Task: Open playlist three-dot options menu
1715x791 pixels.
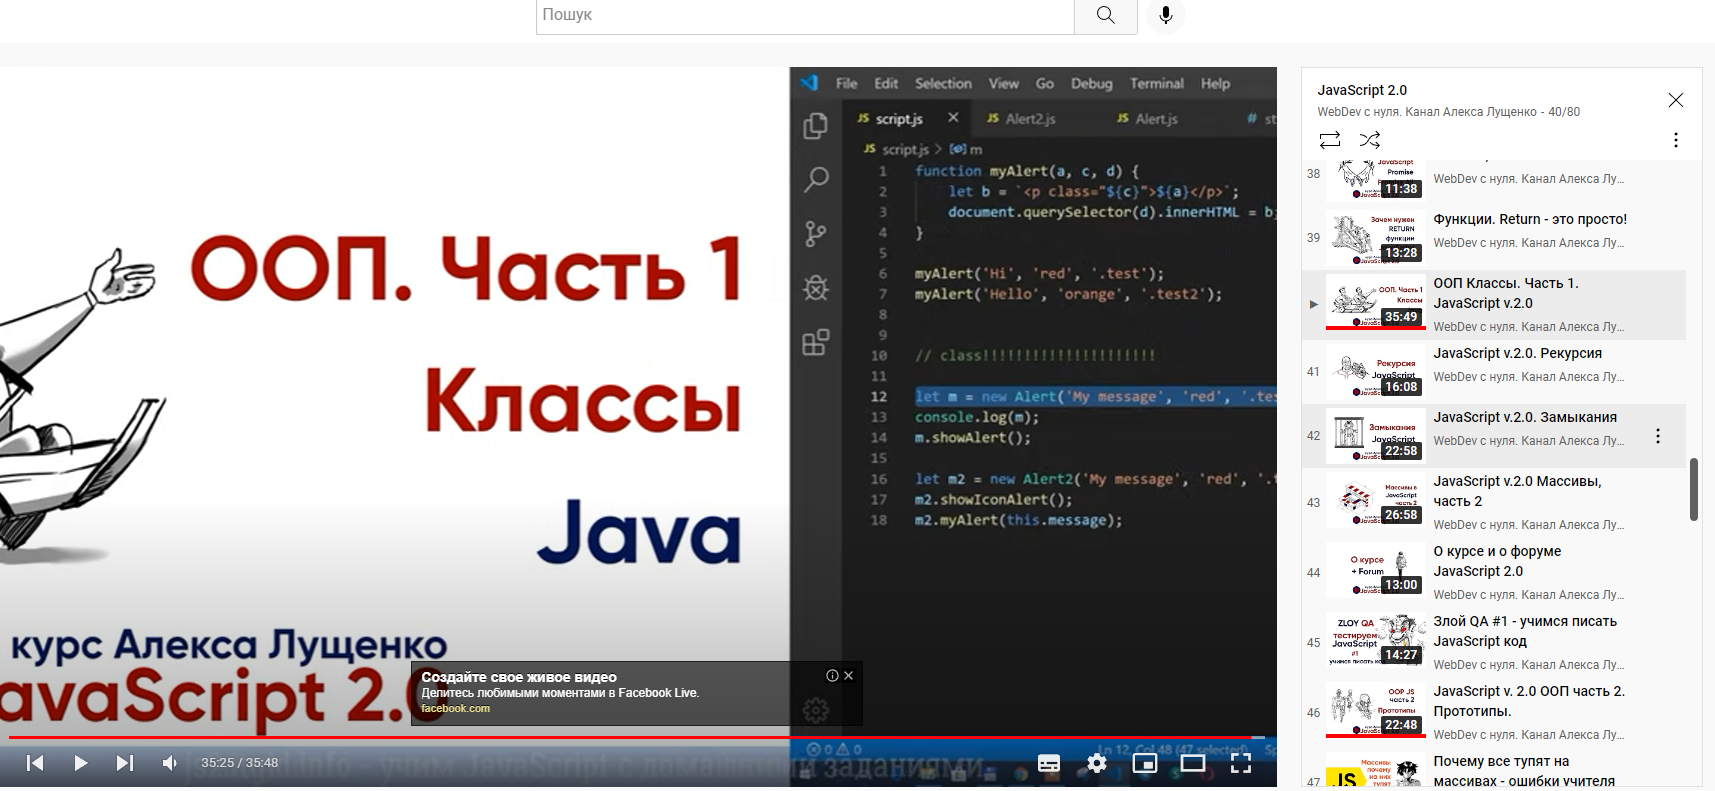Action: pyautogui.click(x=1676, y=140)
